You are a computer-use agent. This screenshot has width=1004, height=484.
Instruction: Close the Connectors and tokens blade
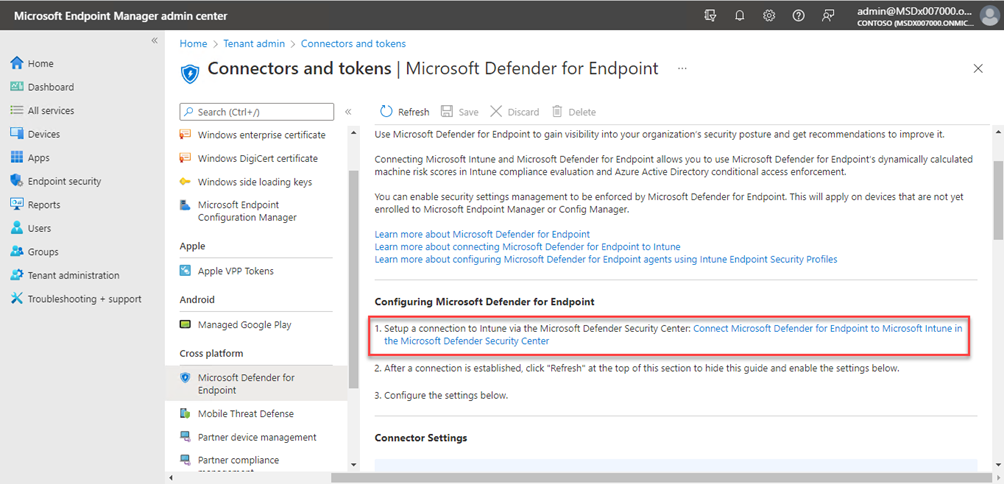point(978,69)
